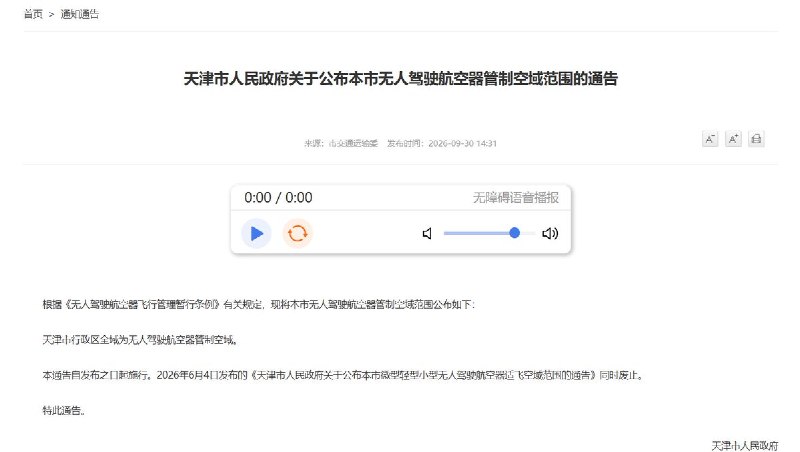The width and height of the screenshot is (800, 452).
Task: Click the source and publish time line
Action: tap(401, 143)
